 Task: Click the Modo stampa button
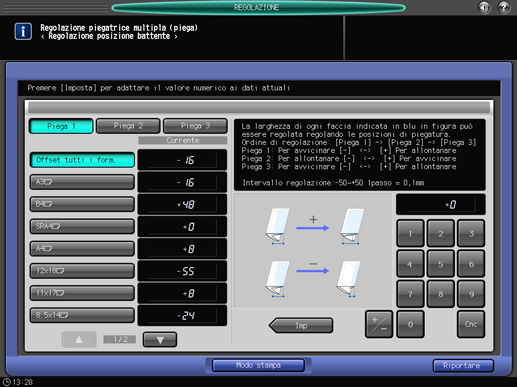click(x=258, y=365)
